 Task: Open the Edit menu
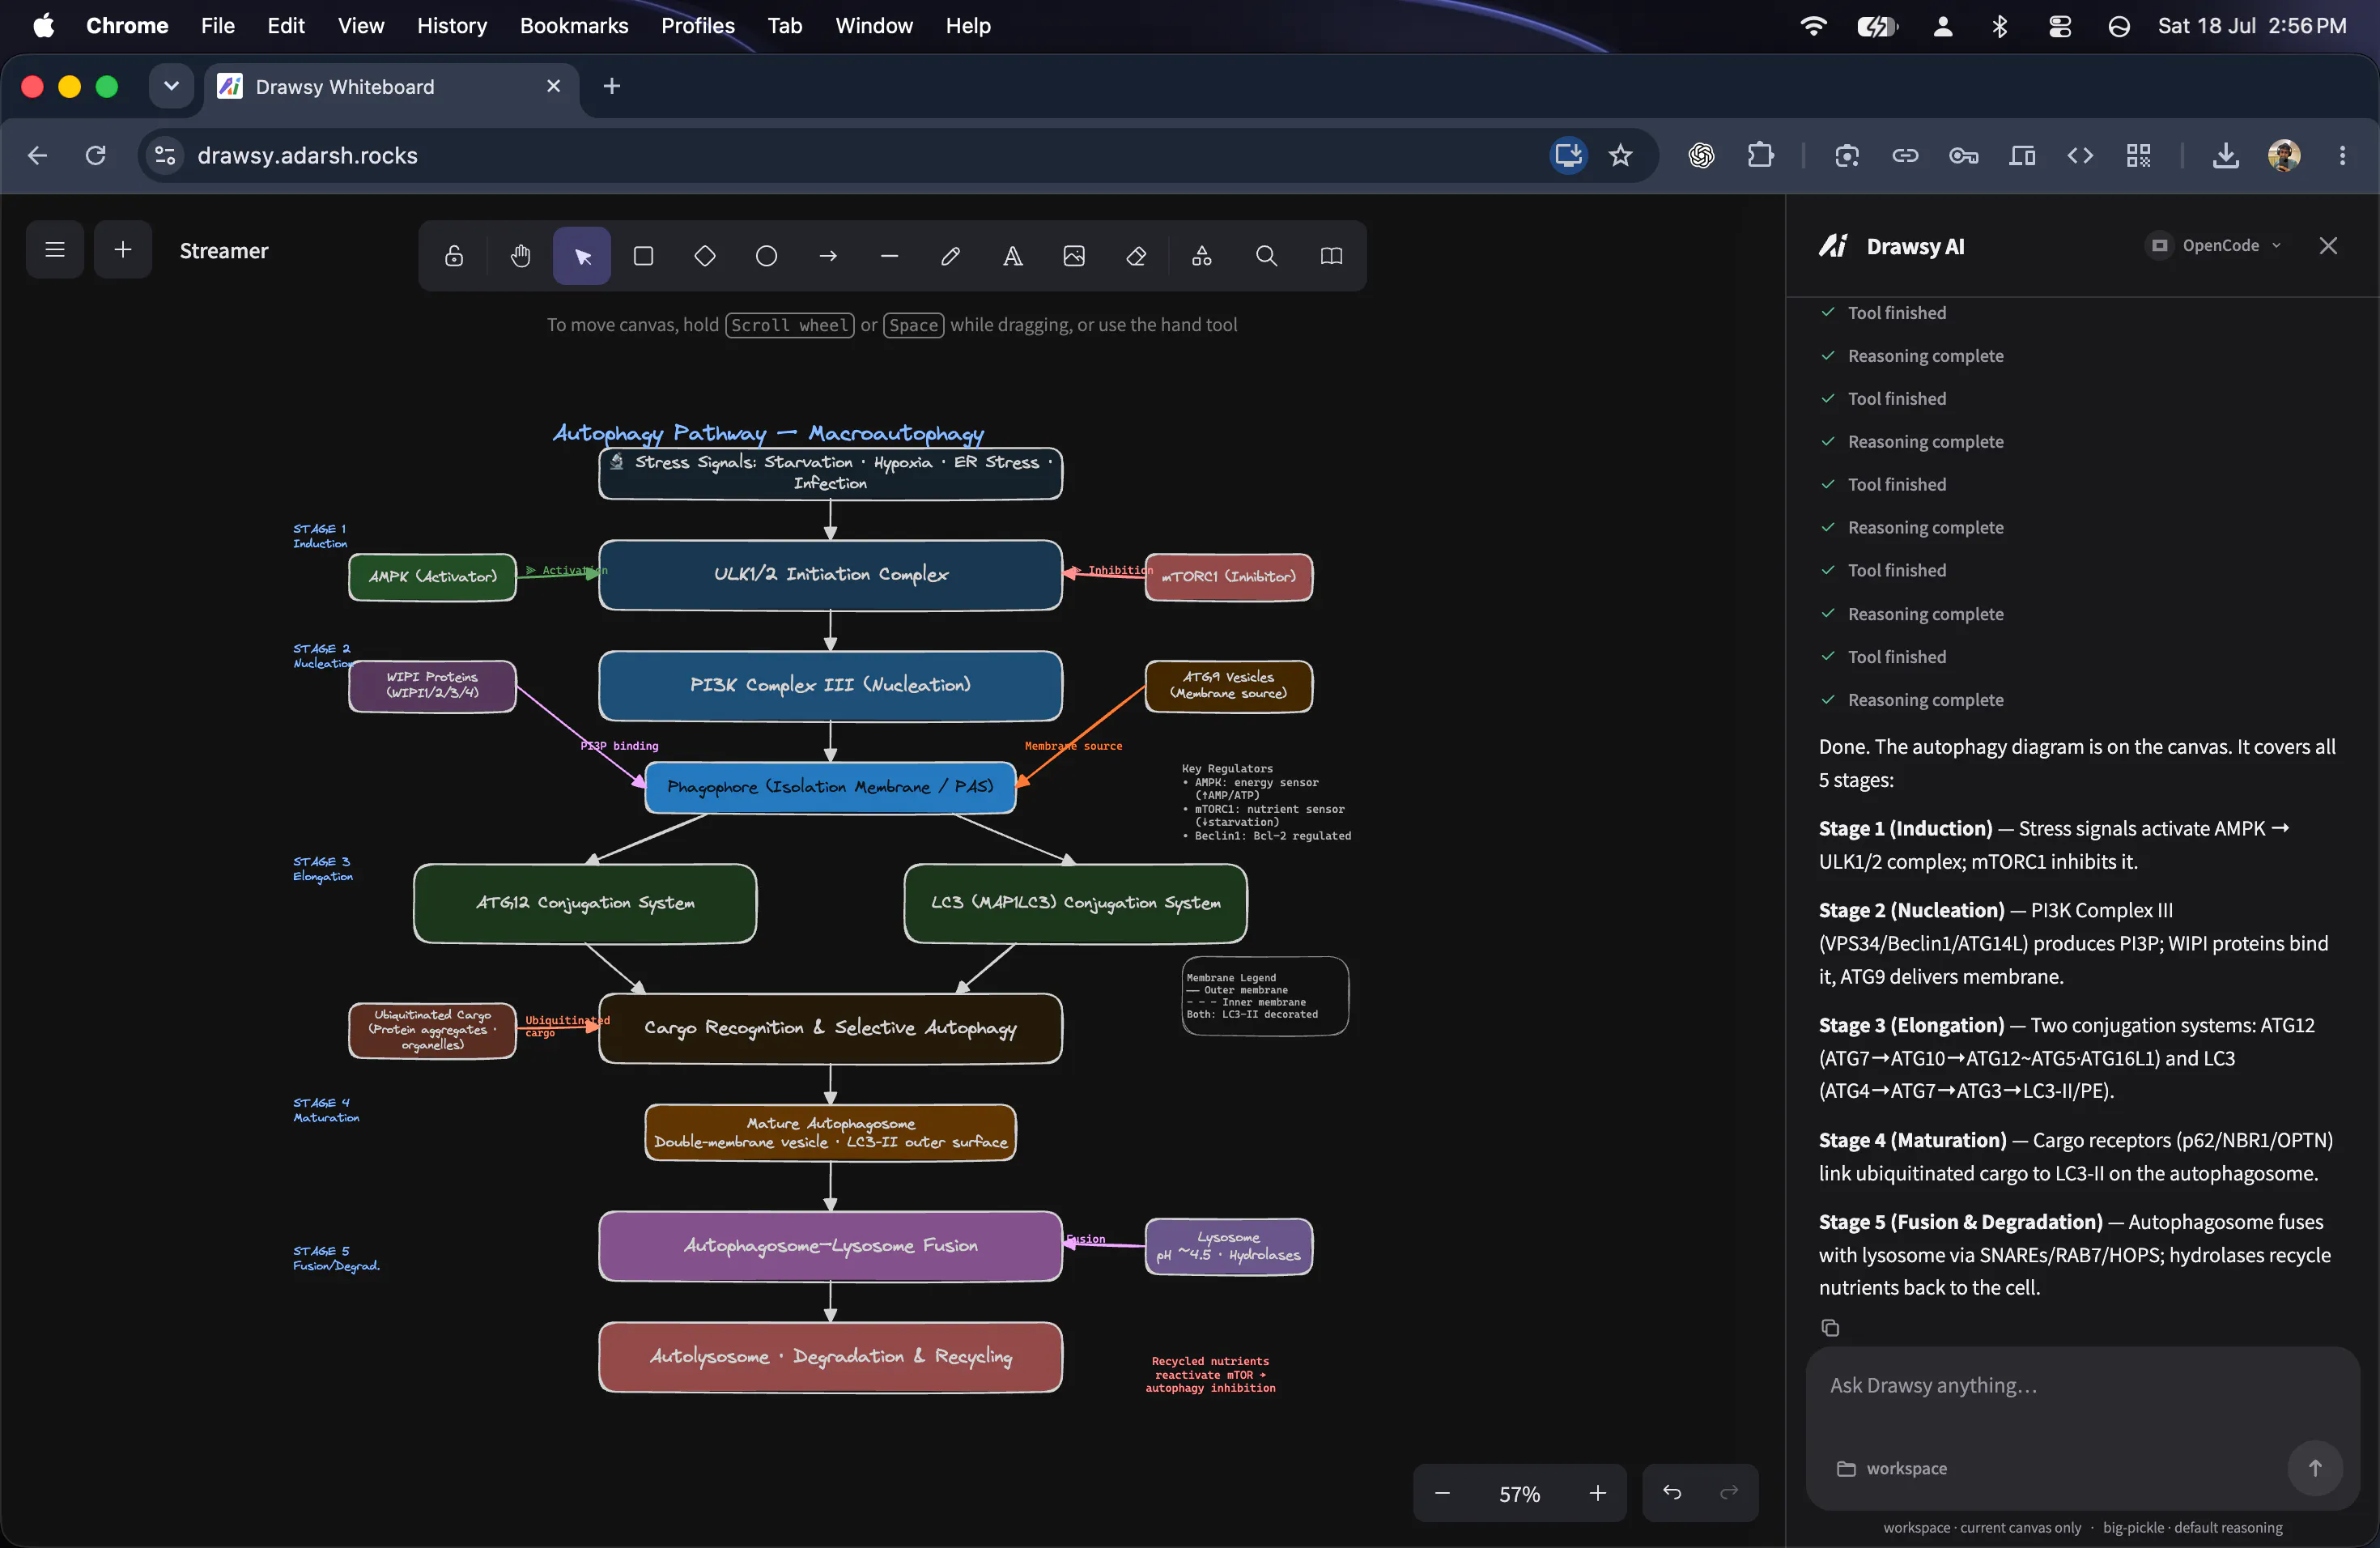click(285, 26)
